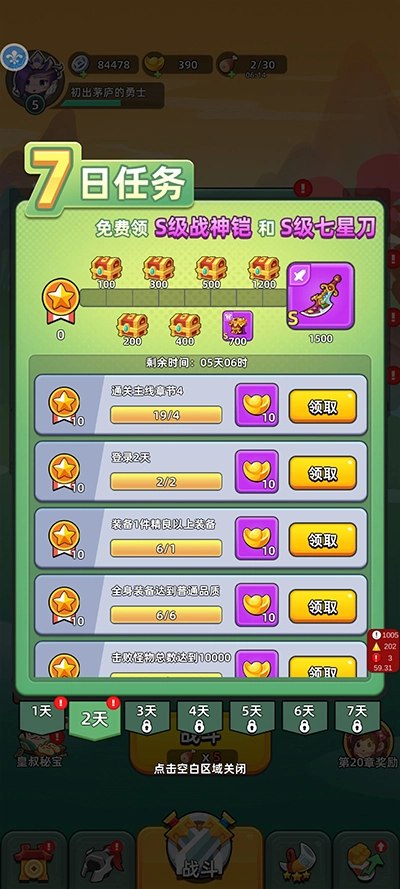This screenshot has width=400, height=889.
Task: Open the treasure chest at 1200 points
Action: pyautogui.click(x=264, y=268)
